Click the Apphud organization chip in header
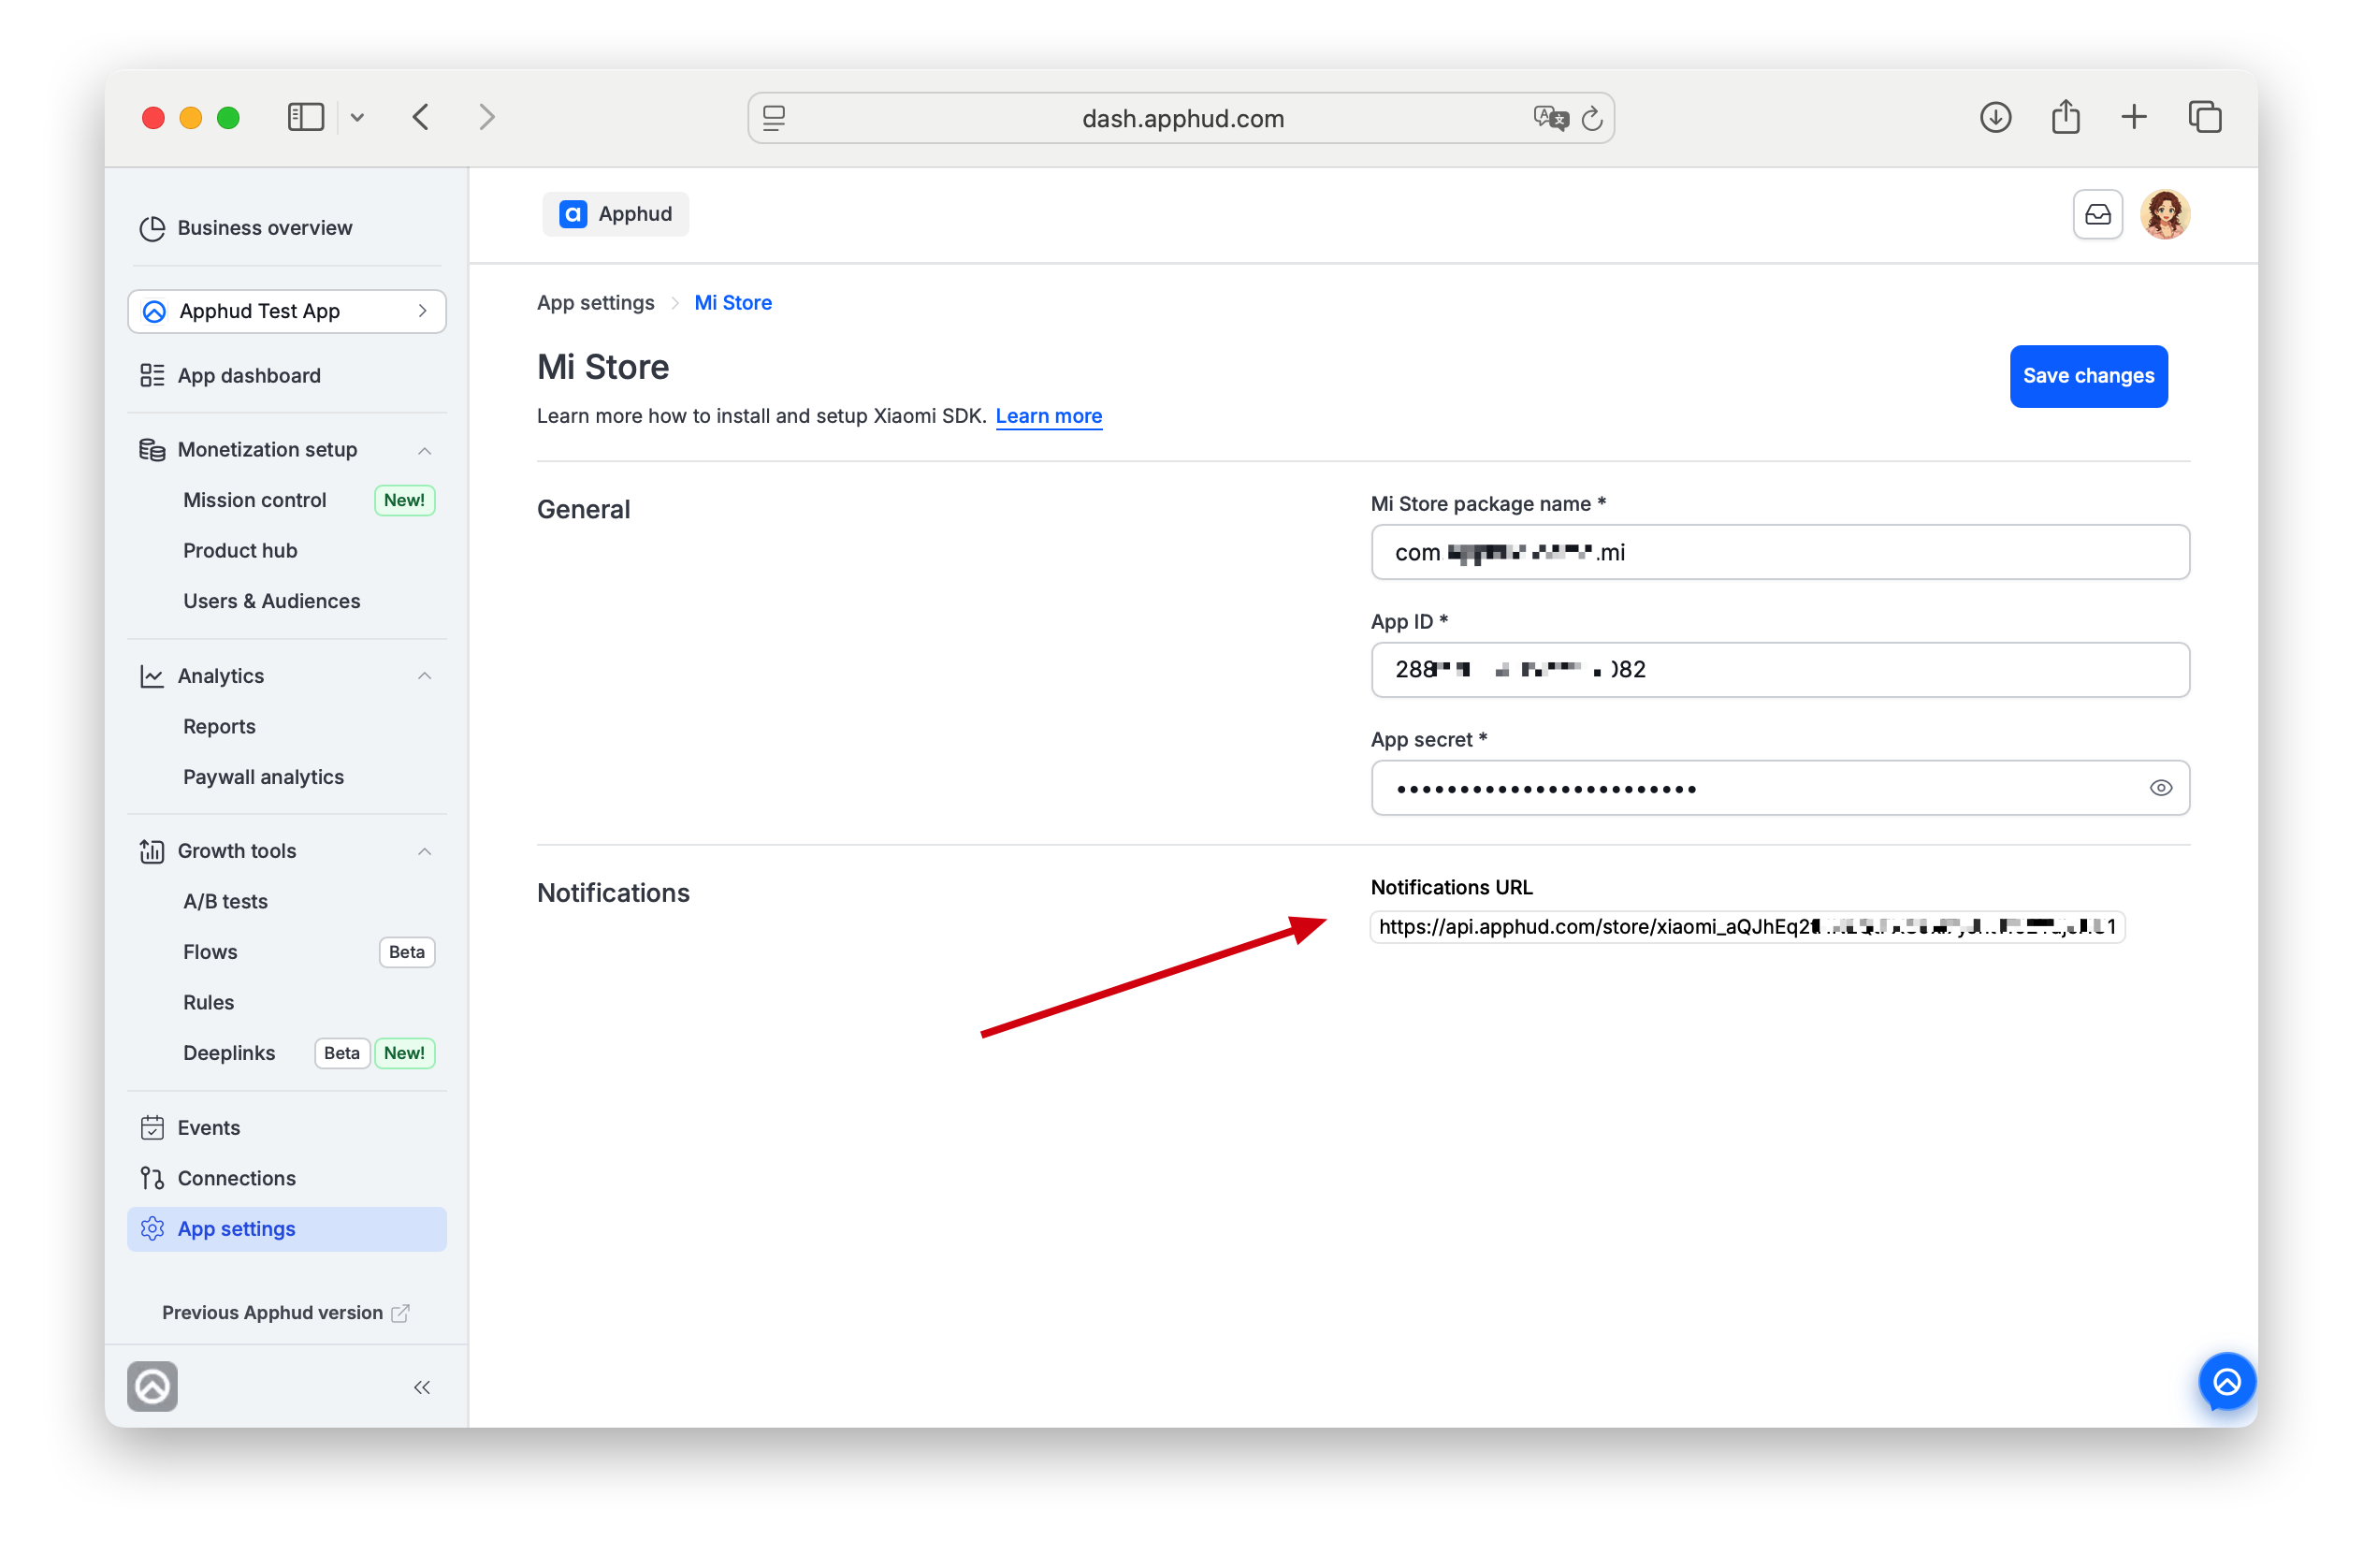Screen dimensions: 2363x1568 [616, 214]
